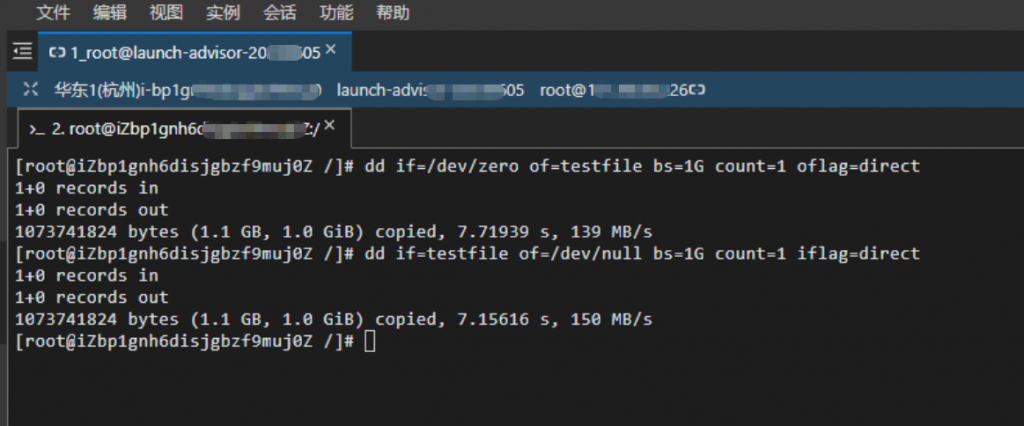Image resolution: width=1024 pixels, height=426 pixels.
Task: Open the 实例 (Instance) menu
Action: pyautogui.click(x=223, y=13)
